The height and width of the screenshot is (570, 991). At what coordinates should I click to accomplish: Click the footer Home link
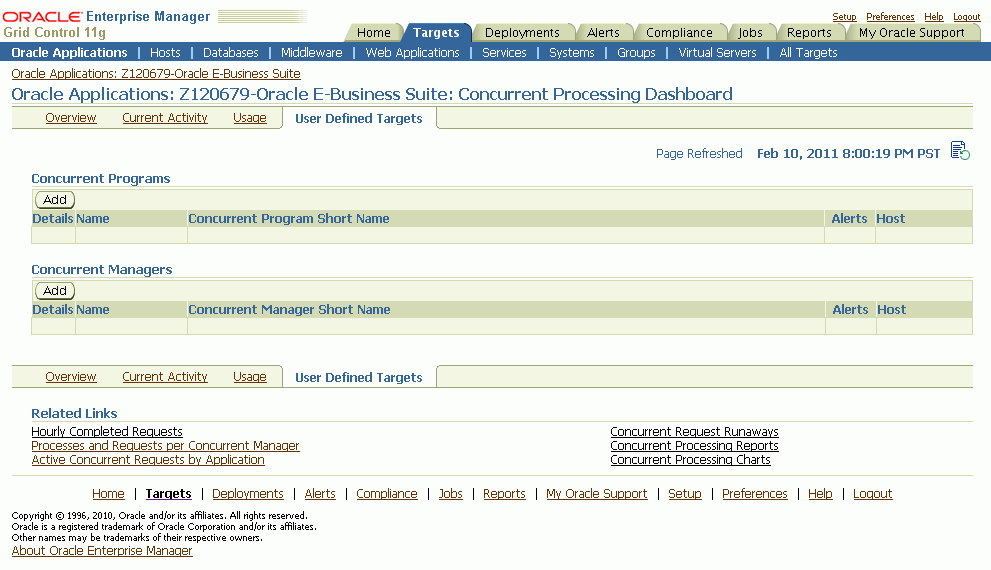(108, 494)
